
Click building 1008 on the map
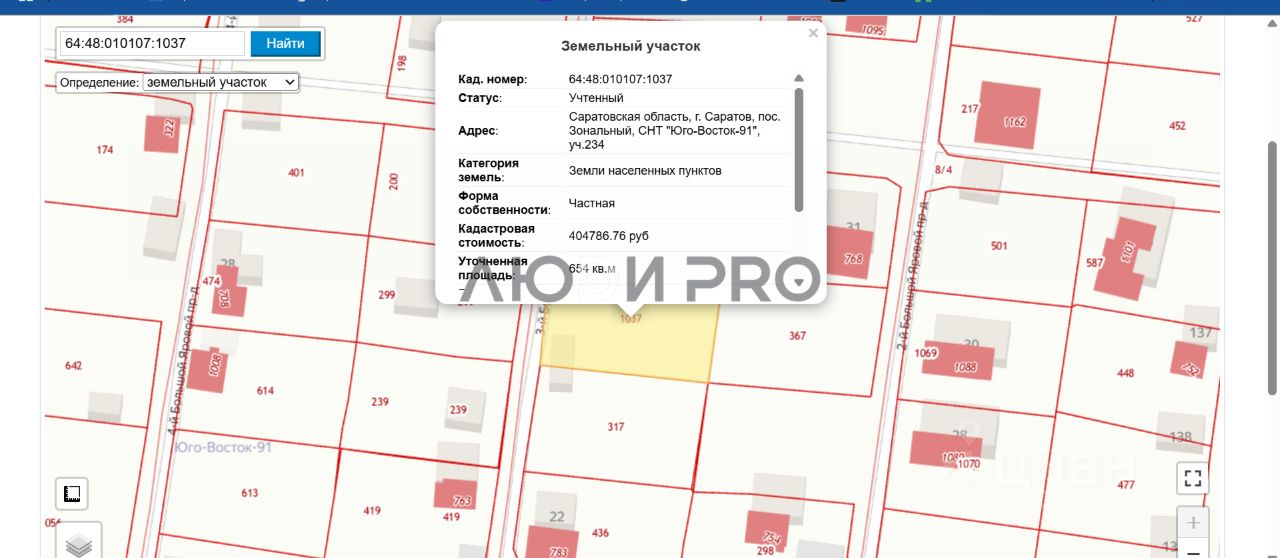[x=210, y=369]
